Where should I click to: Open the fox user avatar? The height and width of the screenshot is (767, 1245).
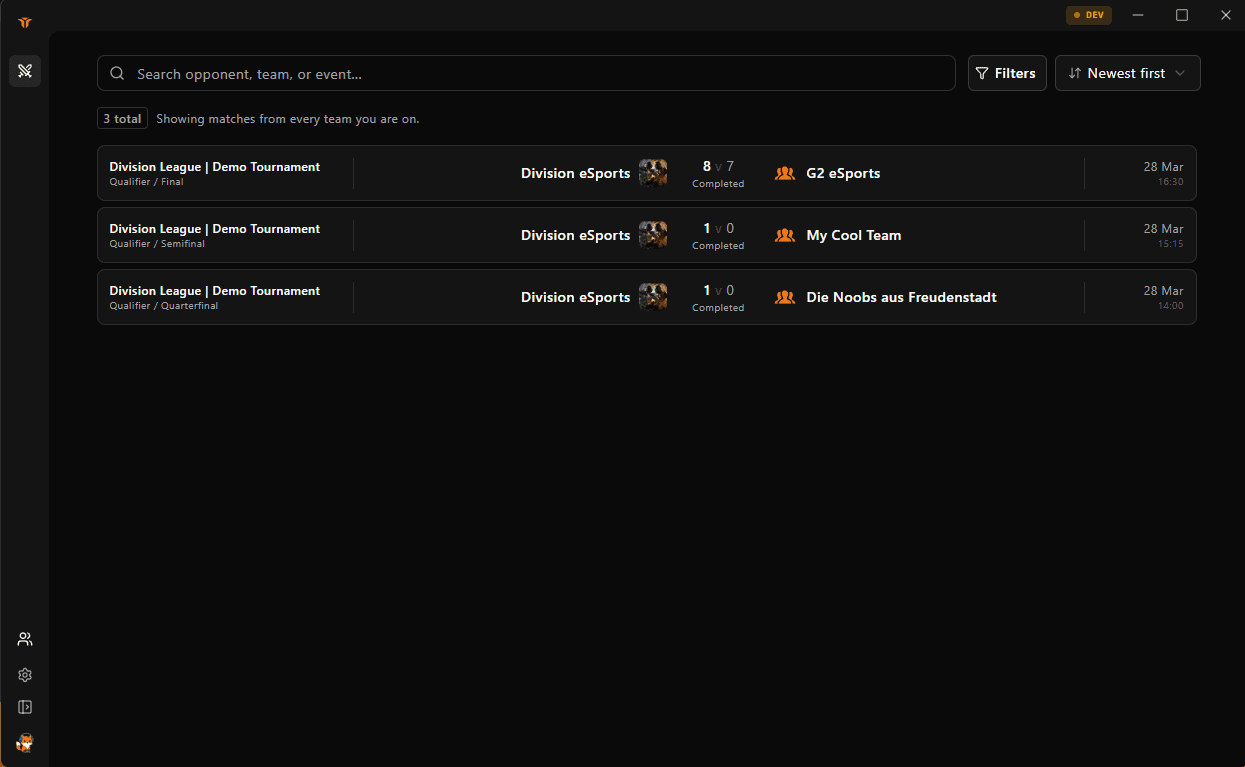(25, 742)
